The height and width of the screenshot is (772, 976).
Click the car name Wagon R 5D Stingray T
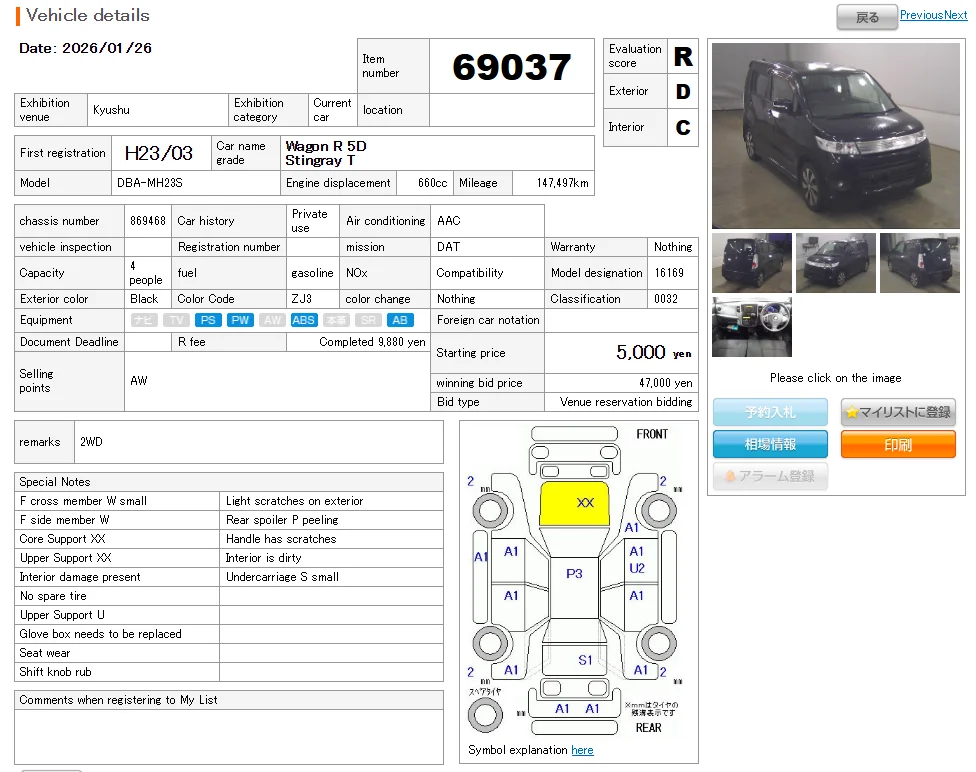[326, 153]
